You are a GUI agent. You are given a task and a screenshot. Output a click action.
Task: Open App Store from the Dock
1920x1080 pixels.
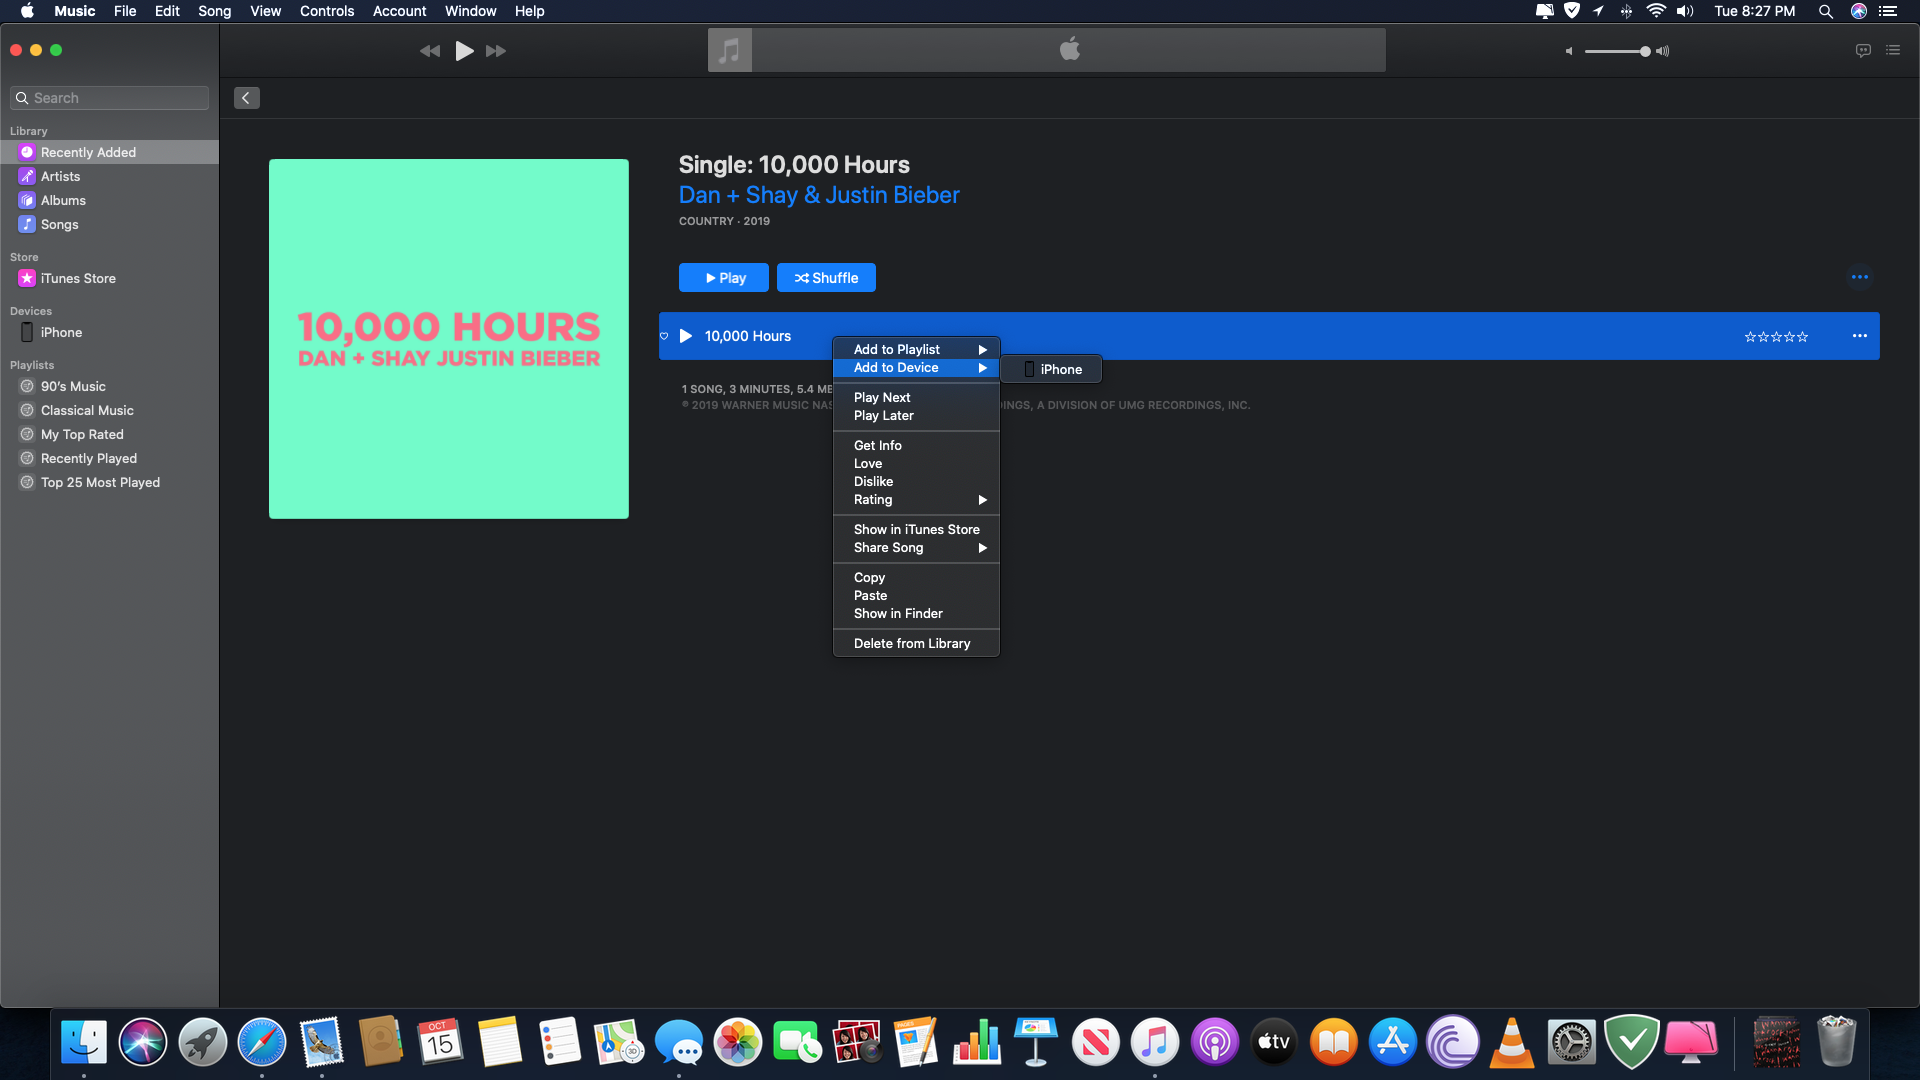1393,1043
